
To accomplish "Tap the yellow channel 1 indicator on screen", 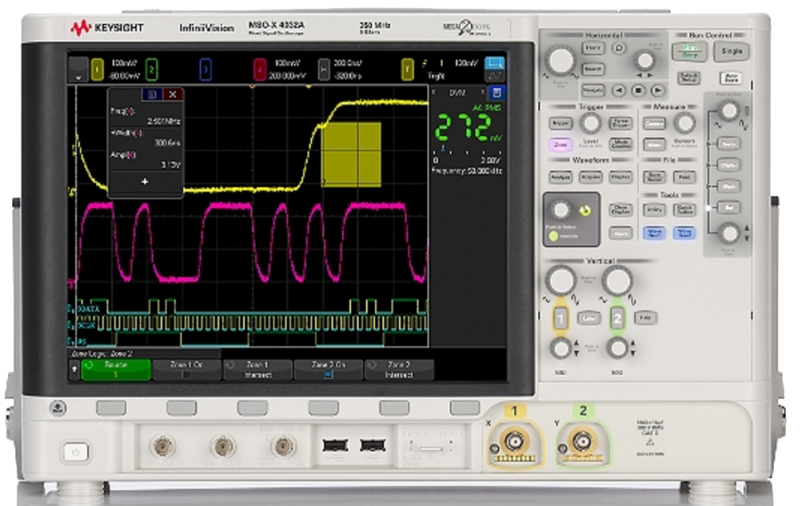I will (97, 69).
